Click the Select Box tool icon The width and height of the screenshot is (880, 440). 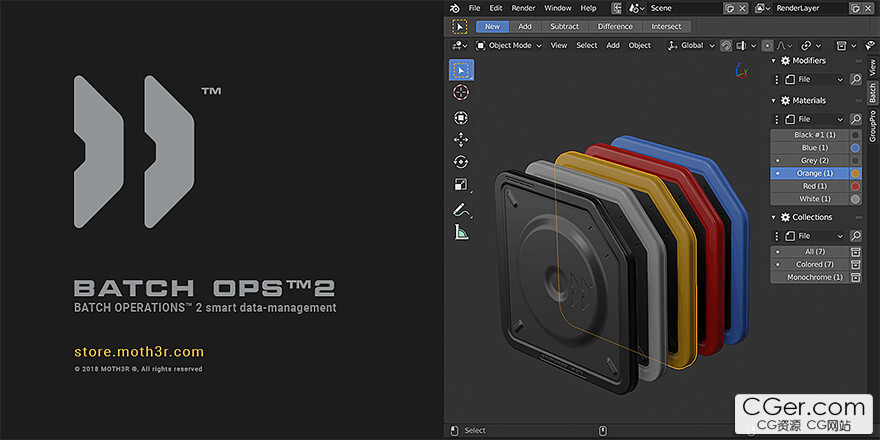(461, 70)
